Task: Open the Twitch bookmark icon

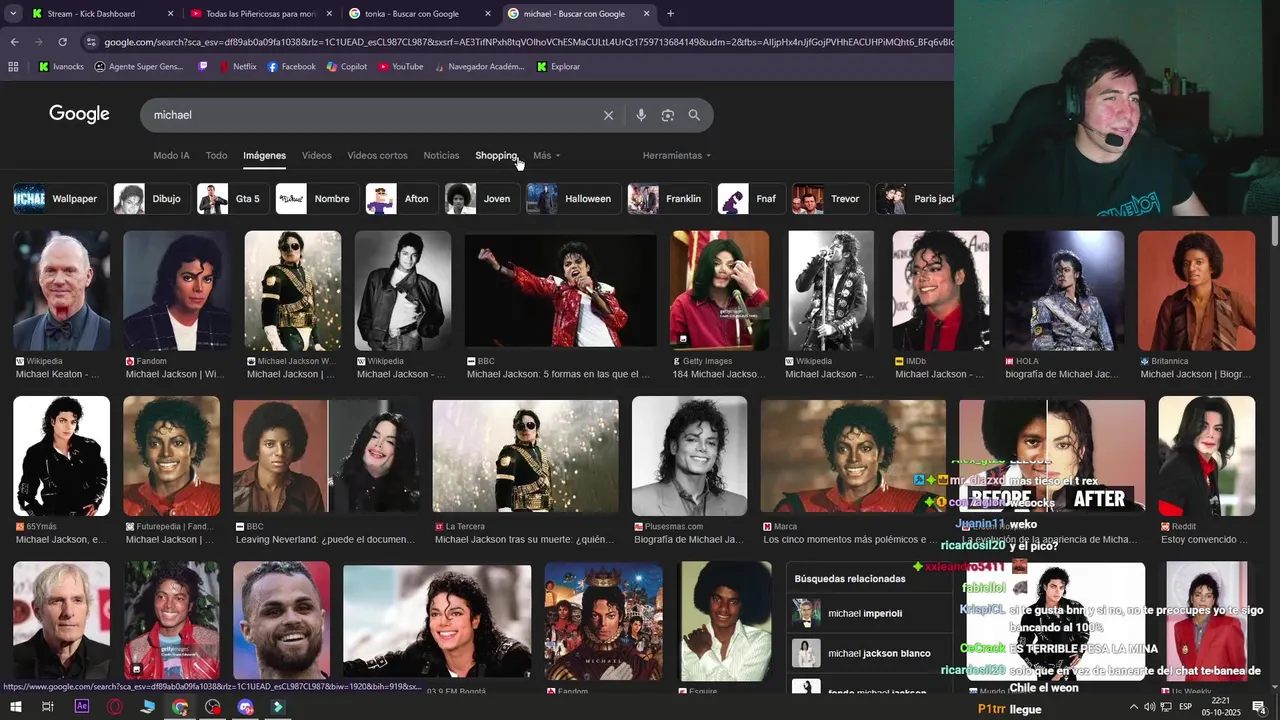Action: (x=204, y=67)
